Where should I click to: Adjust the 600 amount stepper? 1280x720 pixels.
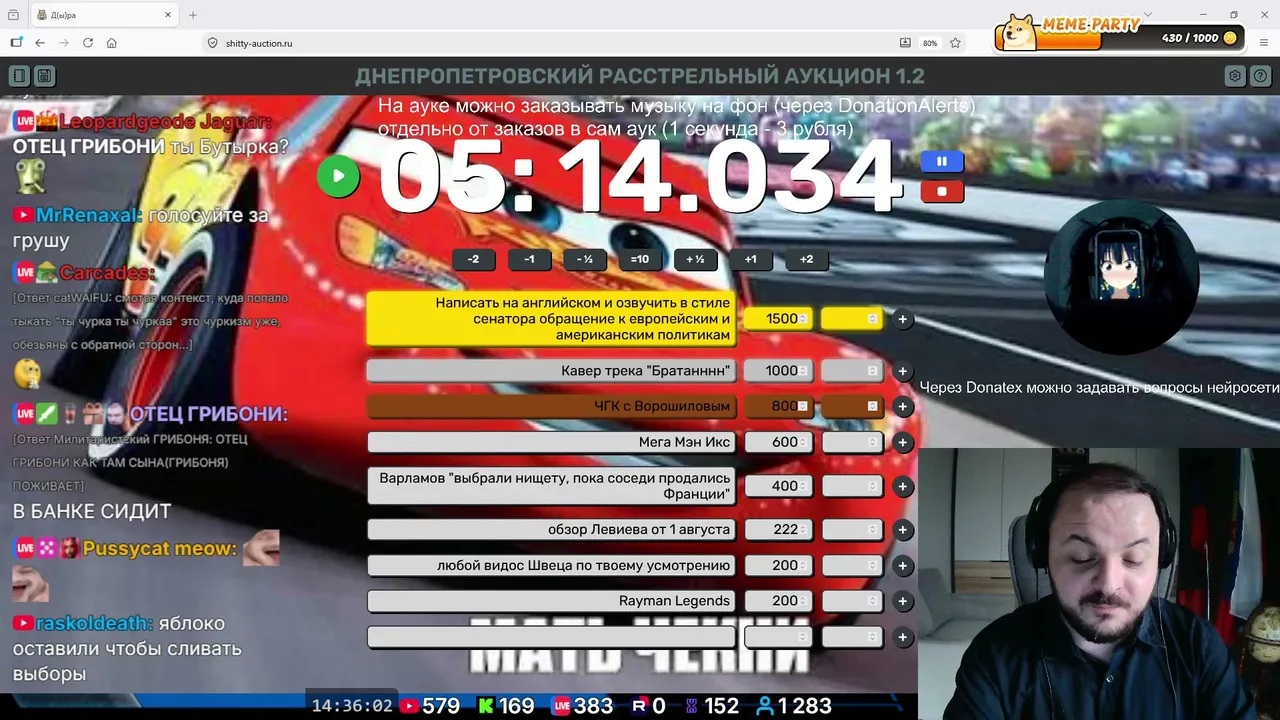tap(803, 442)
